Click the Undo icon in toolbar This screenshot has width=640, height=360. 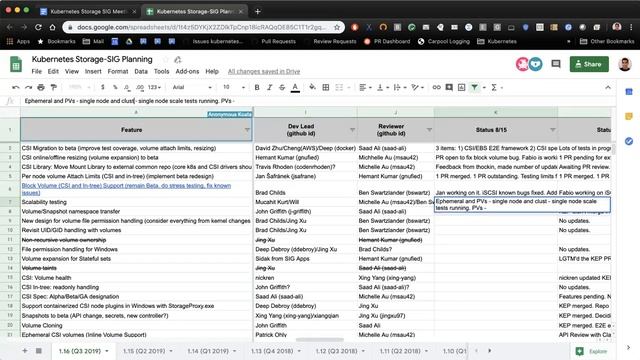[16, 87]
